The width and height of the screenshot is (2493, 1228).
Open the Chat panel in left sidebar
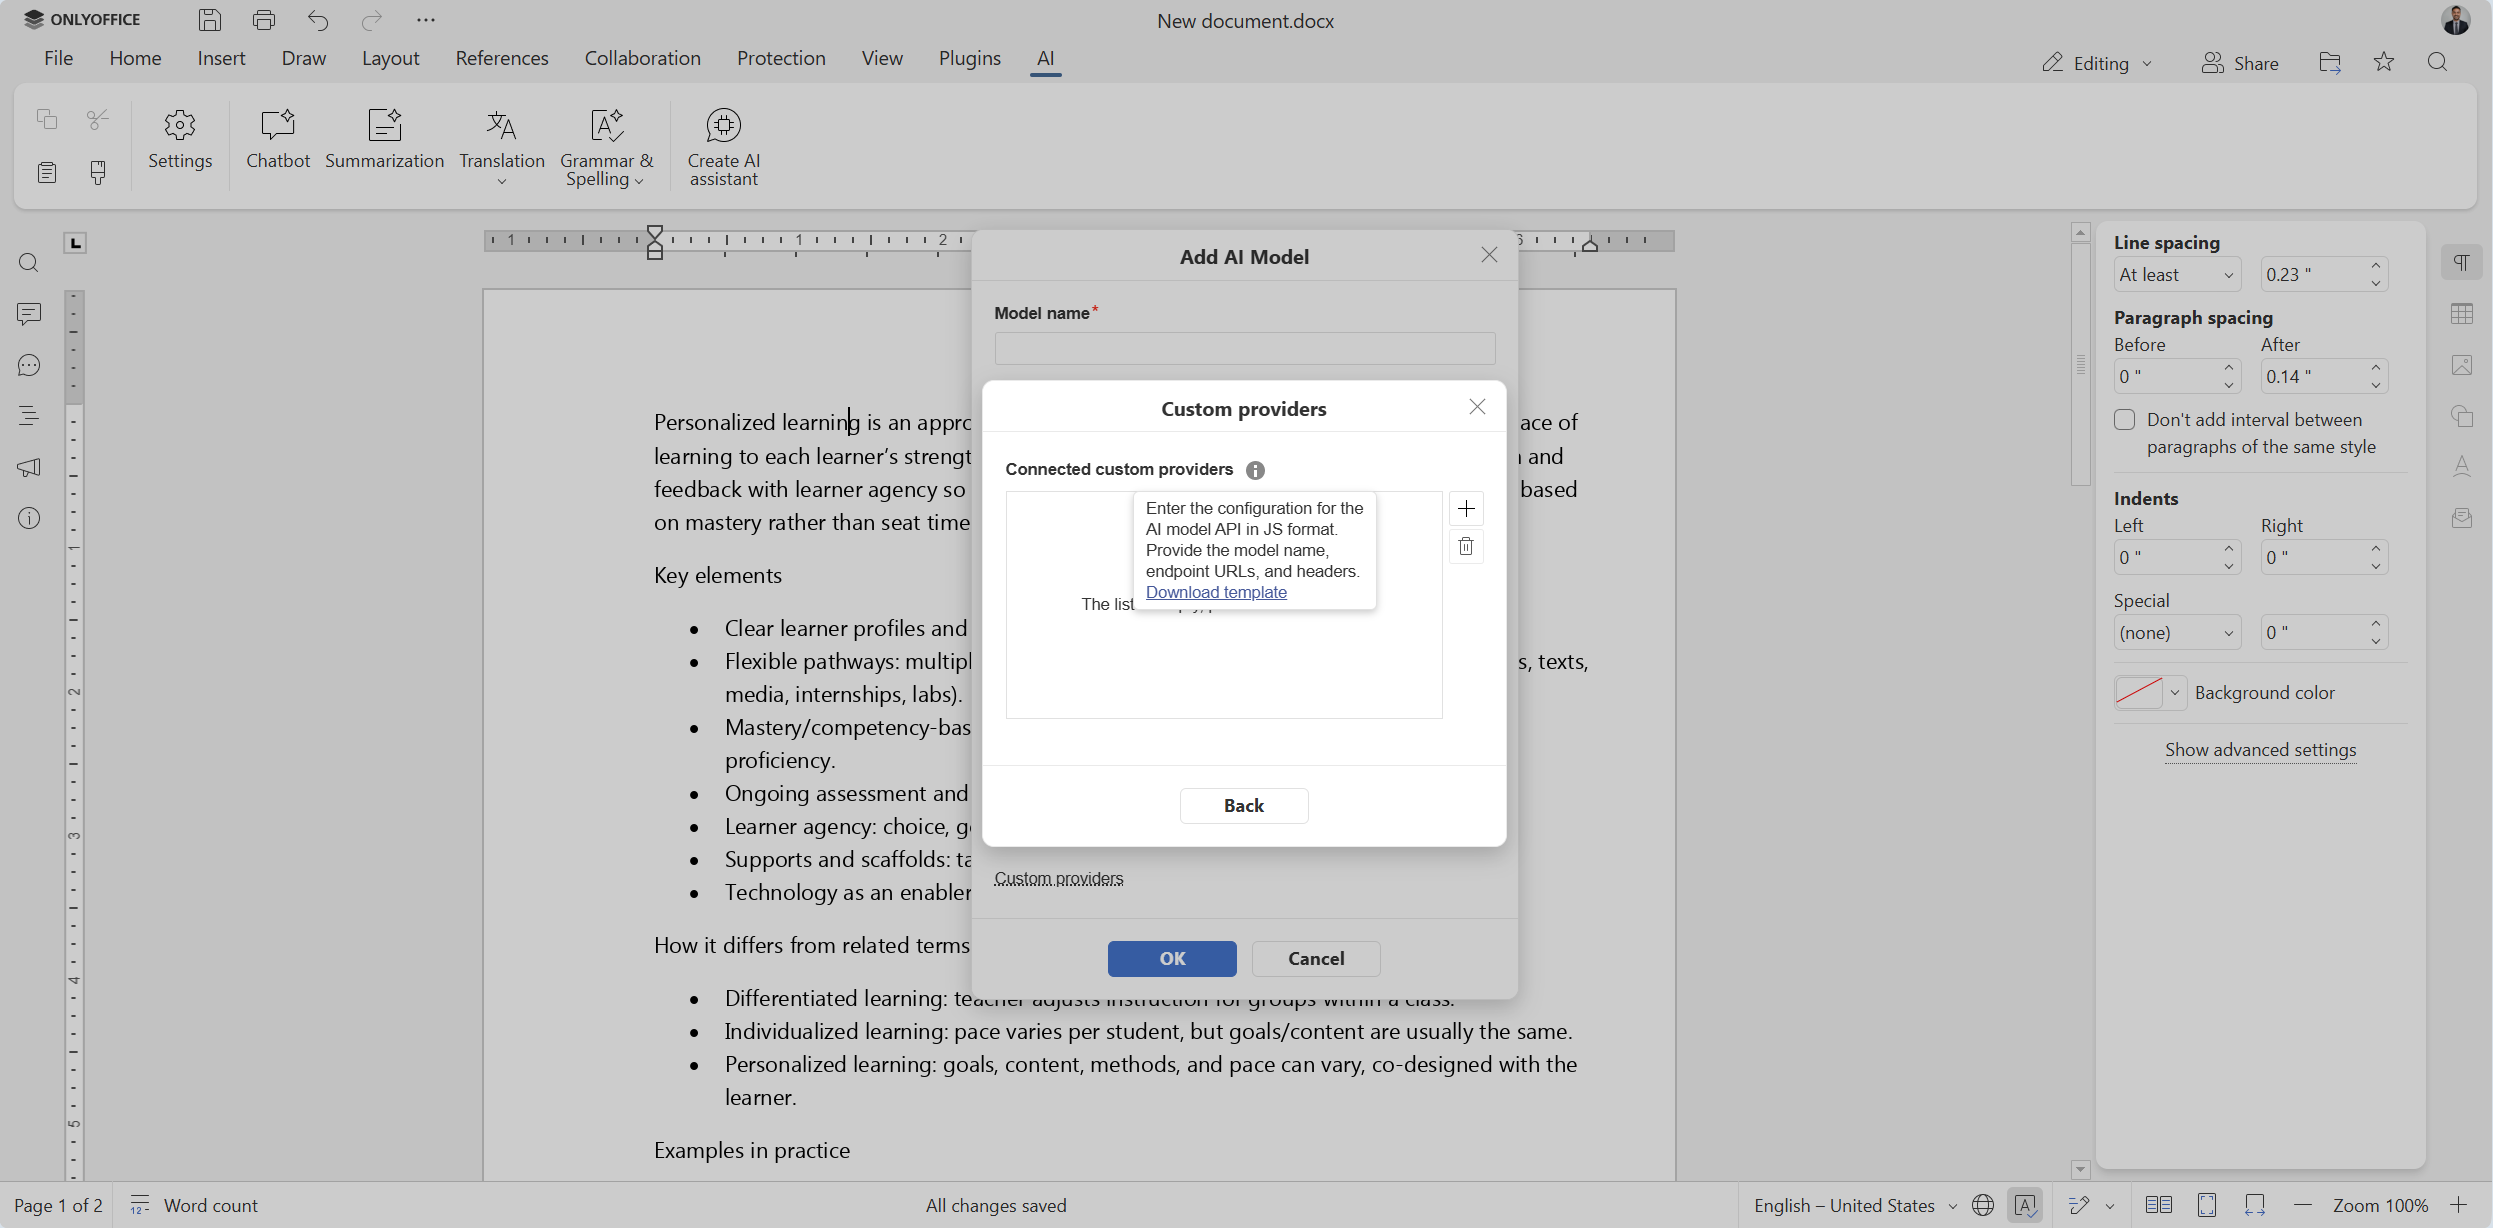29,365
